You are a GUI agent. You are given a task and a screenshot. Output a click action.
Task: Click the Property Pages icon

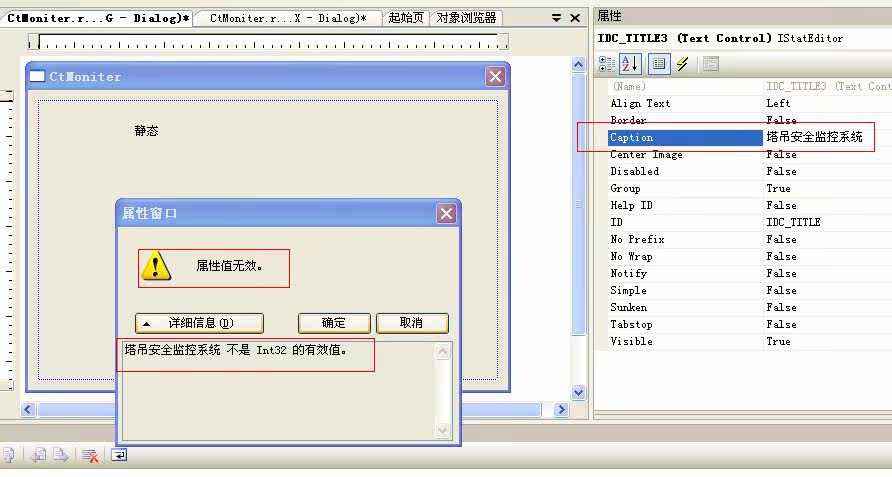[x=711, y=64]
